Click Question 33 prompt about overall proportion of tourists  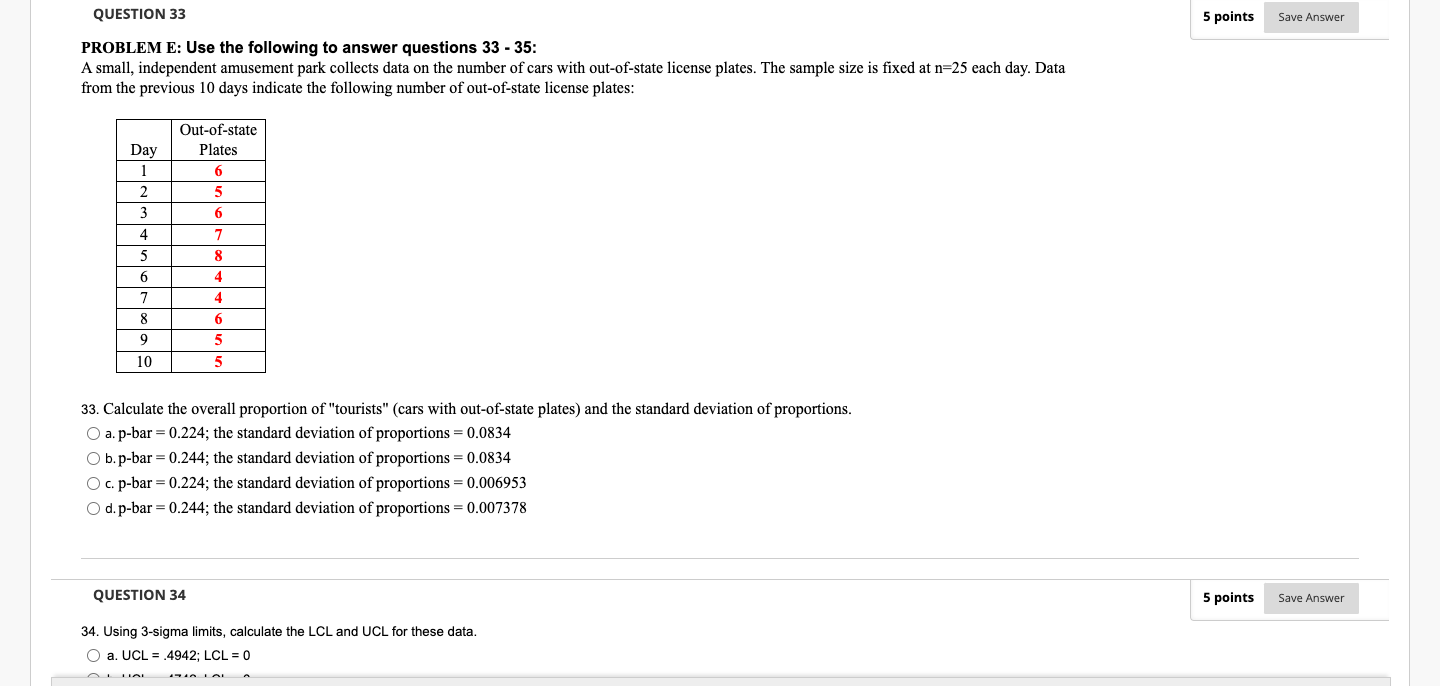pos(467,408)
